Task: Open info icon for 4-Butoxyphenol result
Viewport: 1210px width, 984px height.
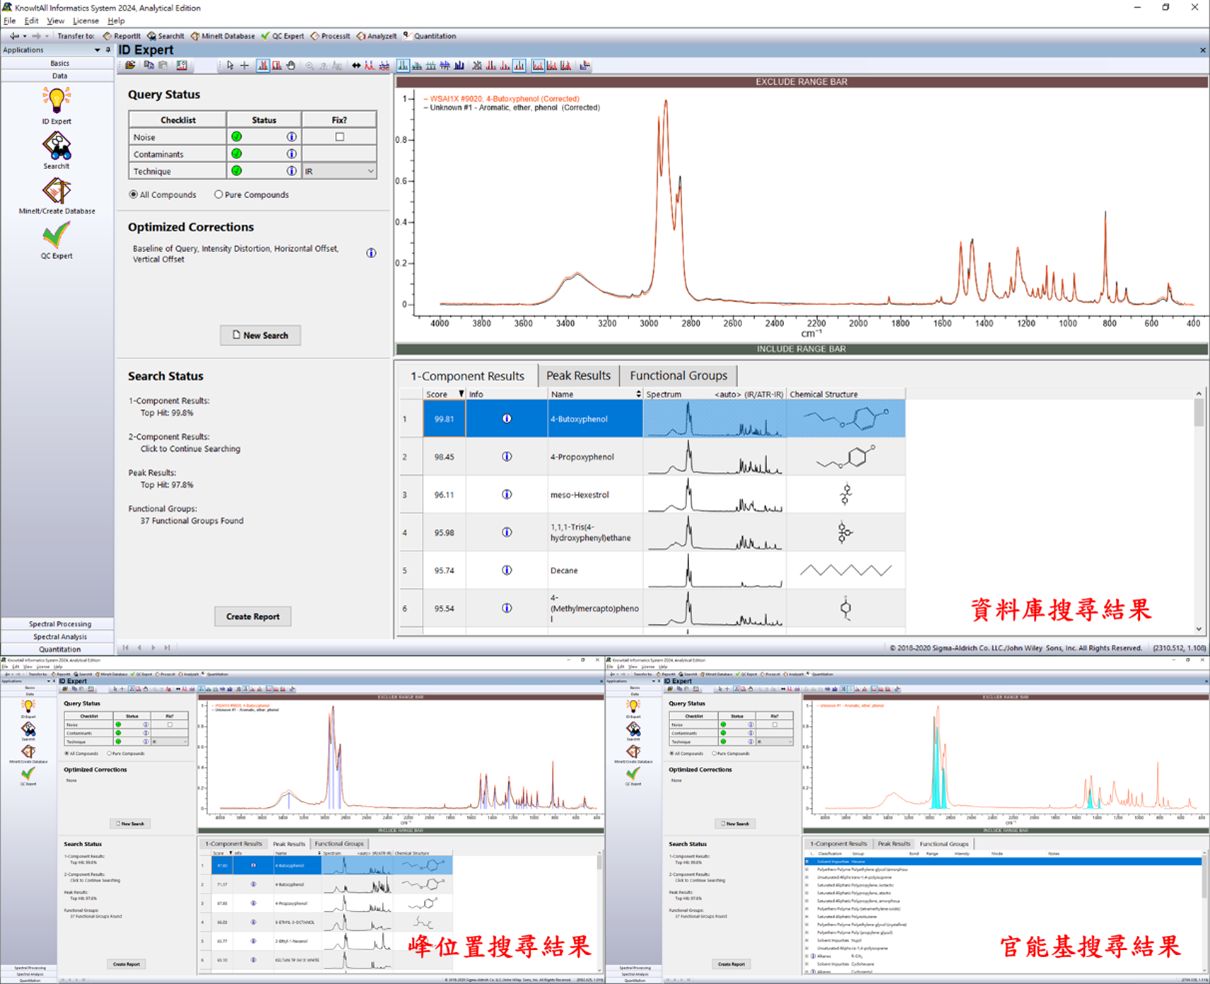Action: [506, 419]
